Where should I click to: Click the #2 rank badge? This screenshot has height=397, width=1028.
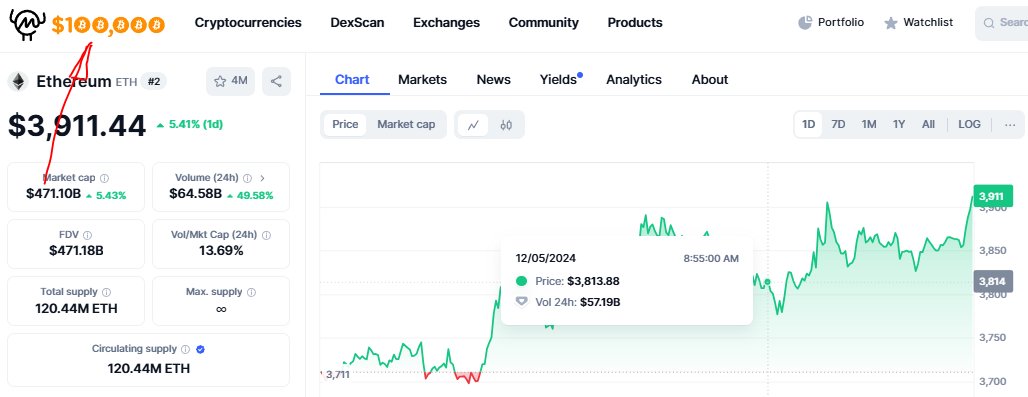point(154,81)
